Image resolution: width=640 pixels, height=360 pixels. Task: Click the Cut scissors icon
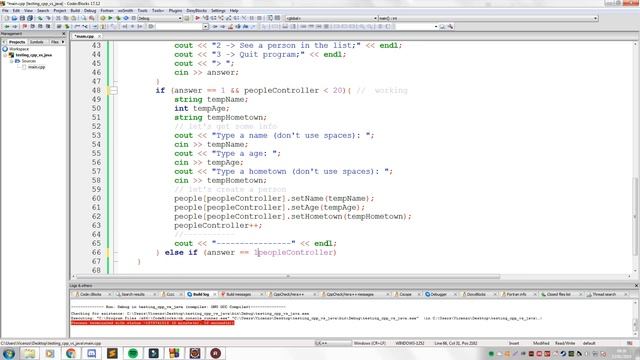[58, 18]
